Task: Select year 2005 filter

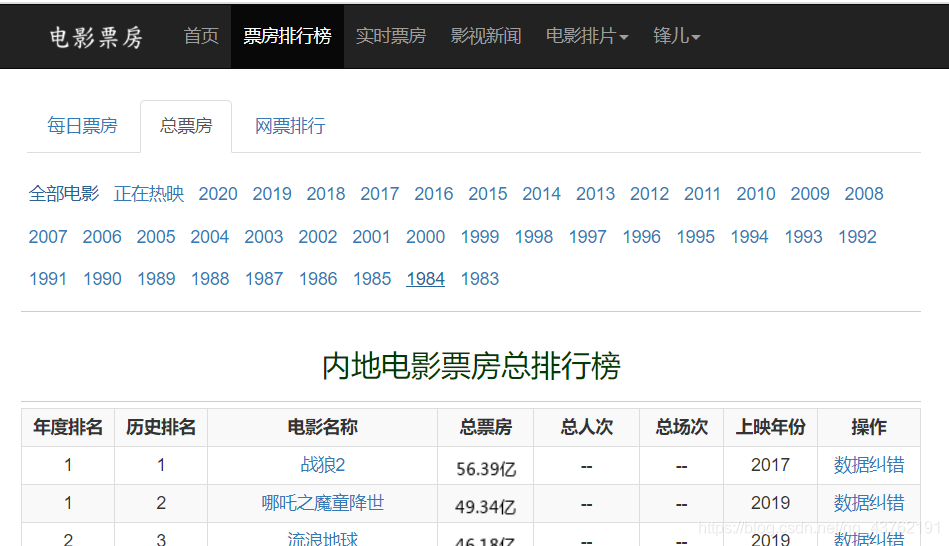Action: tap(156, 237)
